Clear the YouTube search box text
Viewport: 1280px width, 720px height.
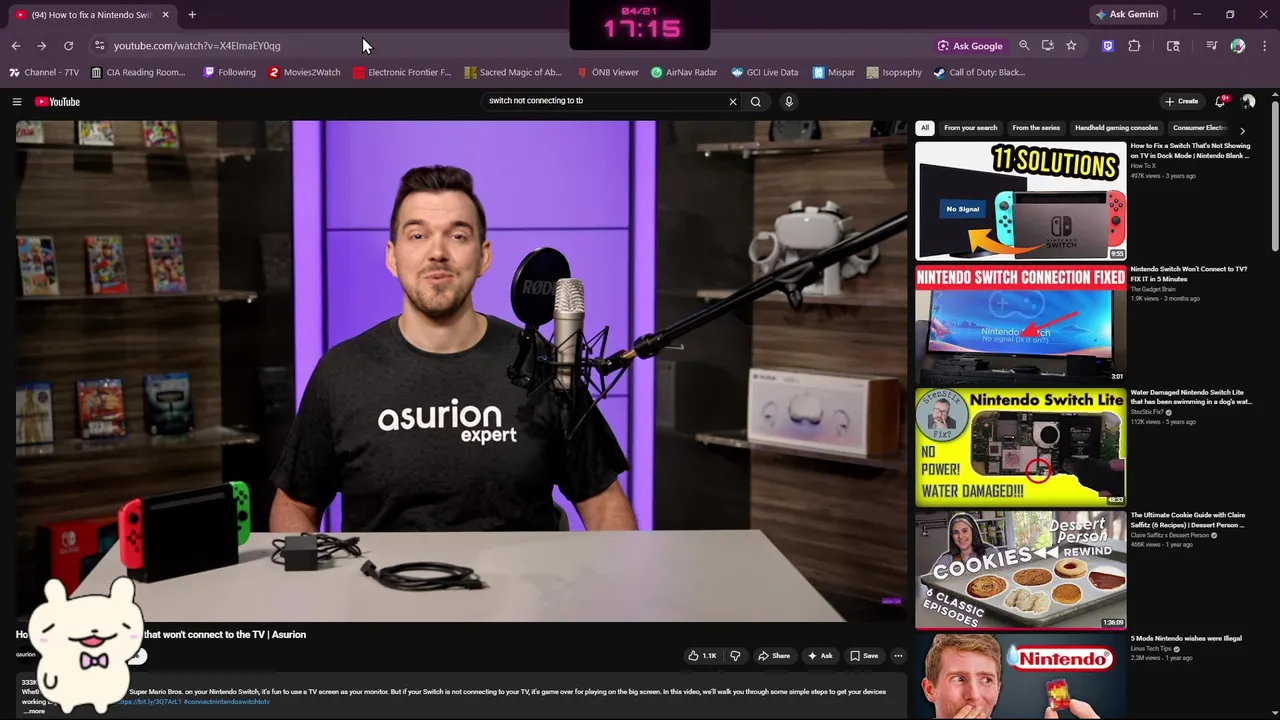733,101
